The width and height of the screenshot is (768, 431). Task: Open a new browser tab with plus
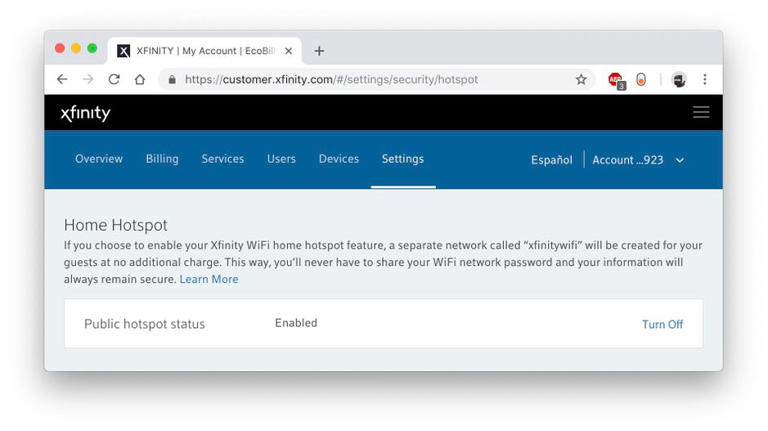[319, 51]
